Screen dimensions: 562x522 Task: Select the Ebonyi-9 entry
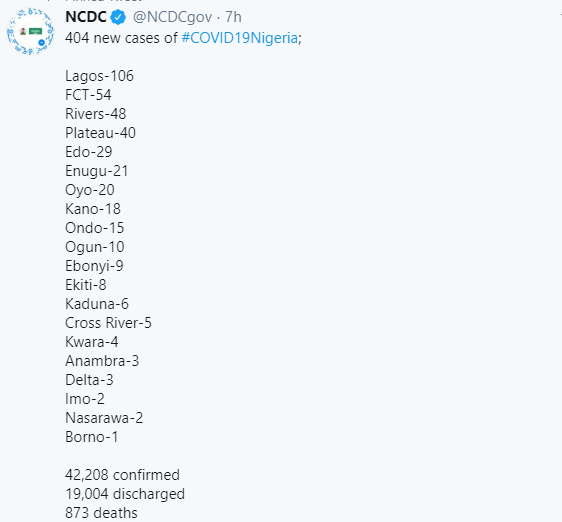[94, 266]
